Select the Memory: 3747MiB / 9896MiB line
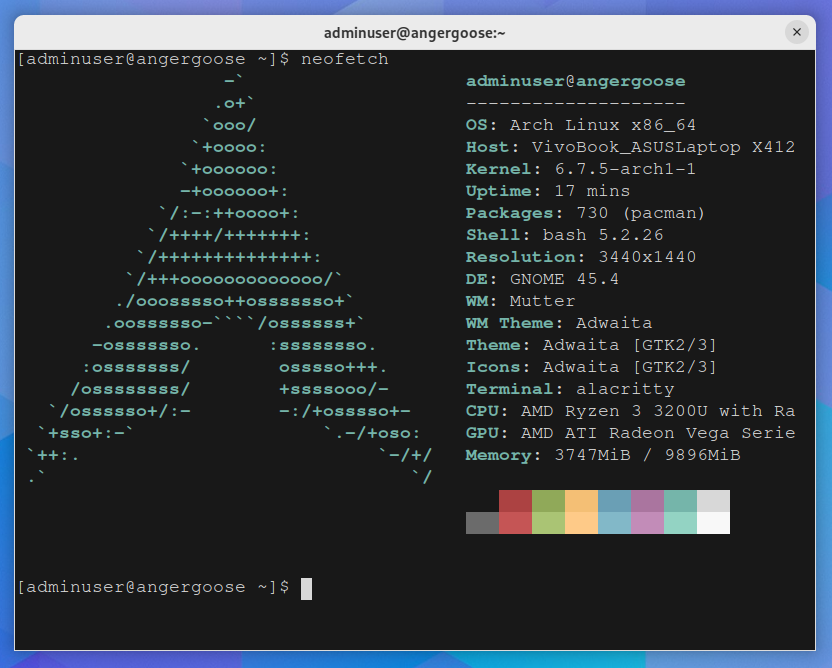The image size is (832, 668). pyautogui.click(x=603, y=455)
